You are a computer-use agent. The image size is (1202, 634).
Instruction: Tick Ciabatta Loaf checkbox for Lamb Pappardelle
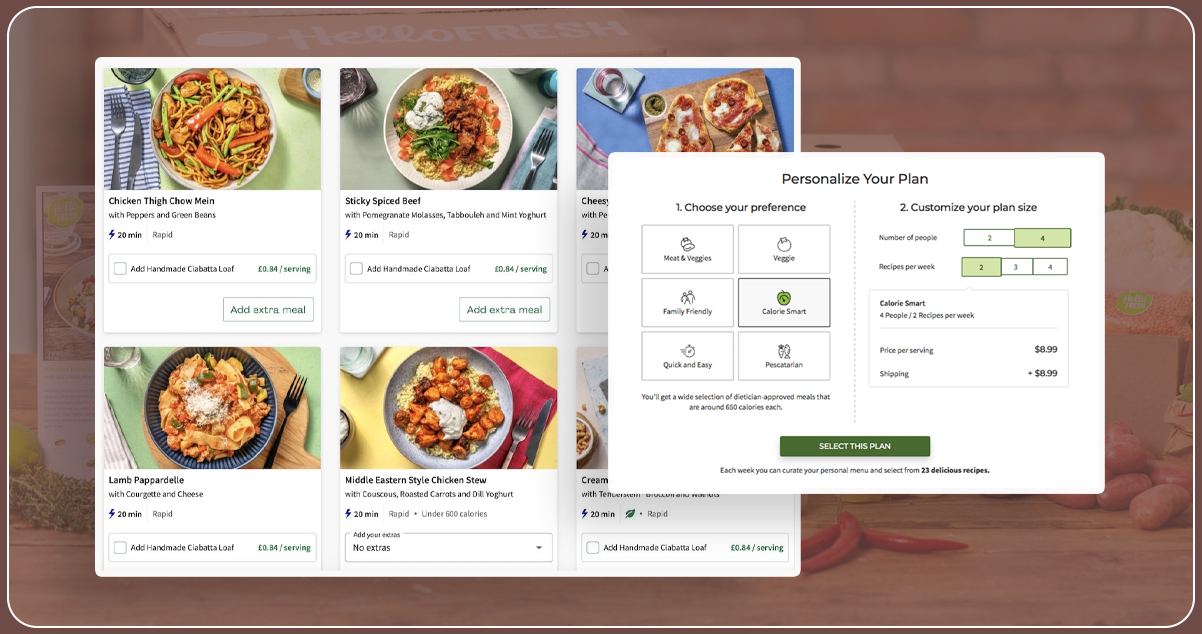[x=120, y=548]
